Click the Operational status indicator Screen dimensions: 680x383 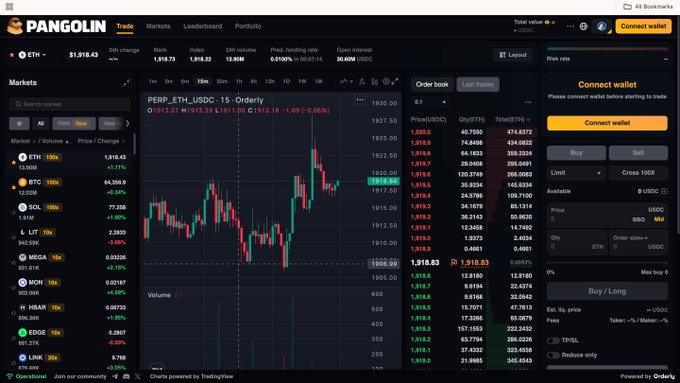coord(26,376)
